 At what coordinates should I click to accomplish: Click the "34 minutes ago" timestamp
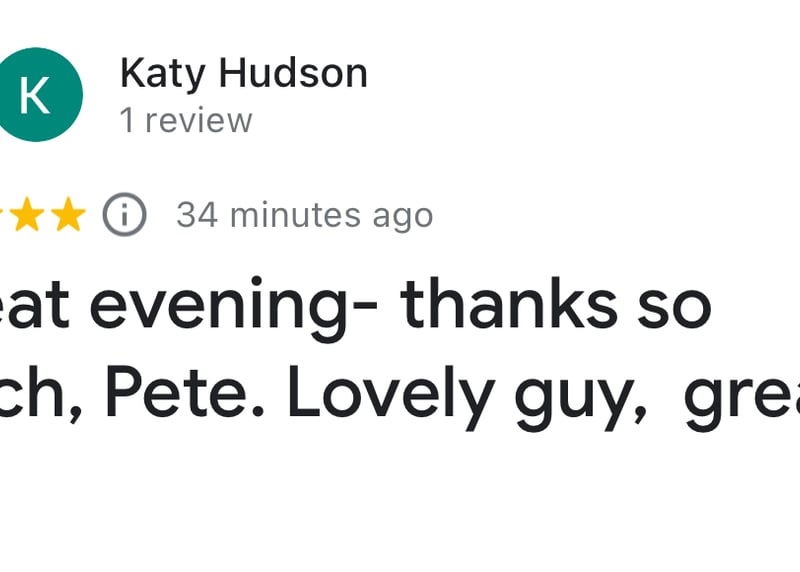point(304,215)
